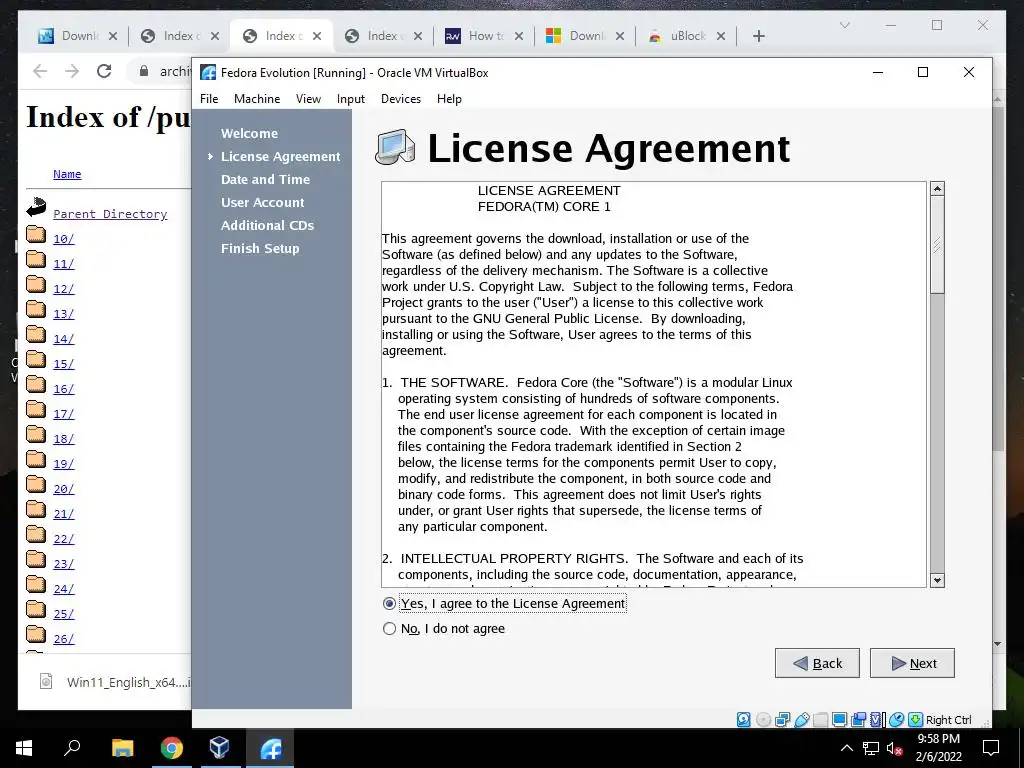Screen dimensions: 1024x768
Task: Click Finish Setup step in sidebar
Action: click(260, 248)
